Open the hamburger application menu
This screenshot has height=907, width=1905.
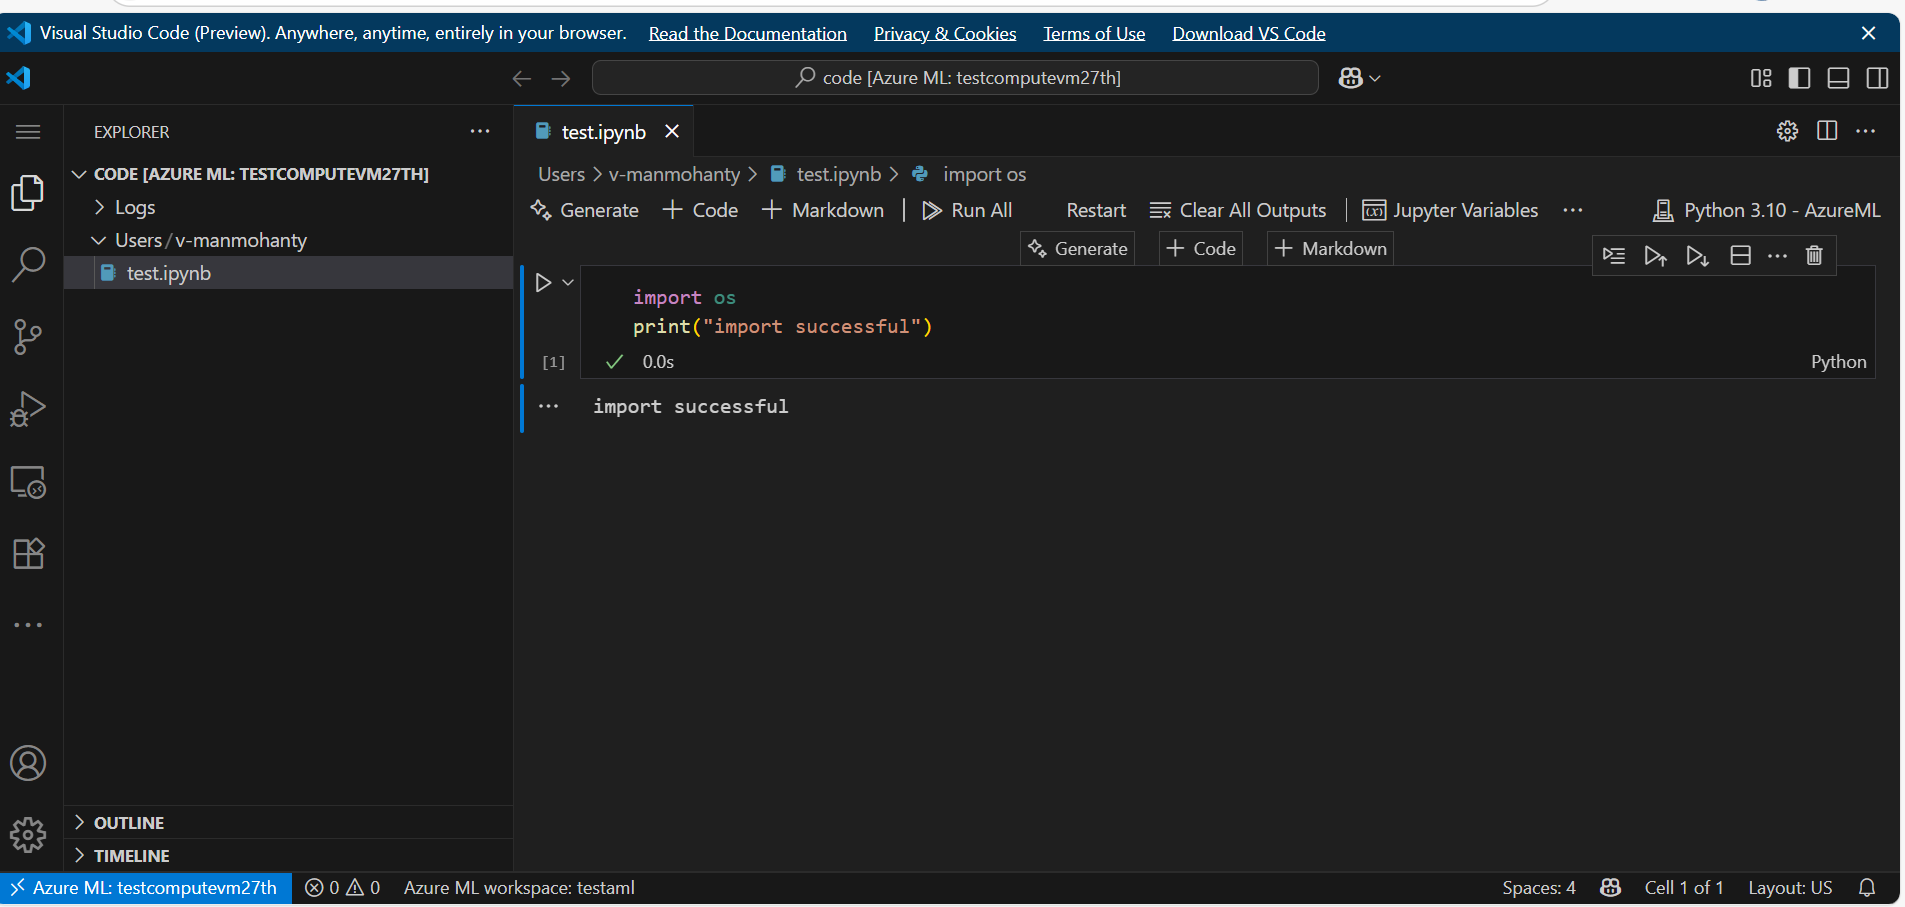coord(28,132)
